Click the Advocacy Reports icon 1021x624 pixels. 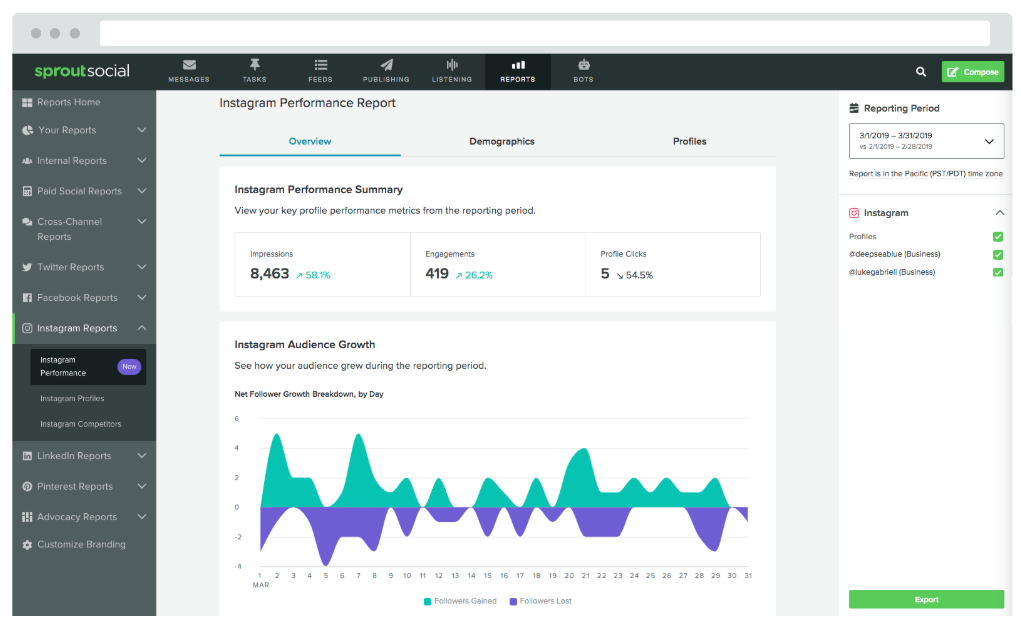(27, 517)
